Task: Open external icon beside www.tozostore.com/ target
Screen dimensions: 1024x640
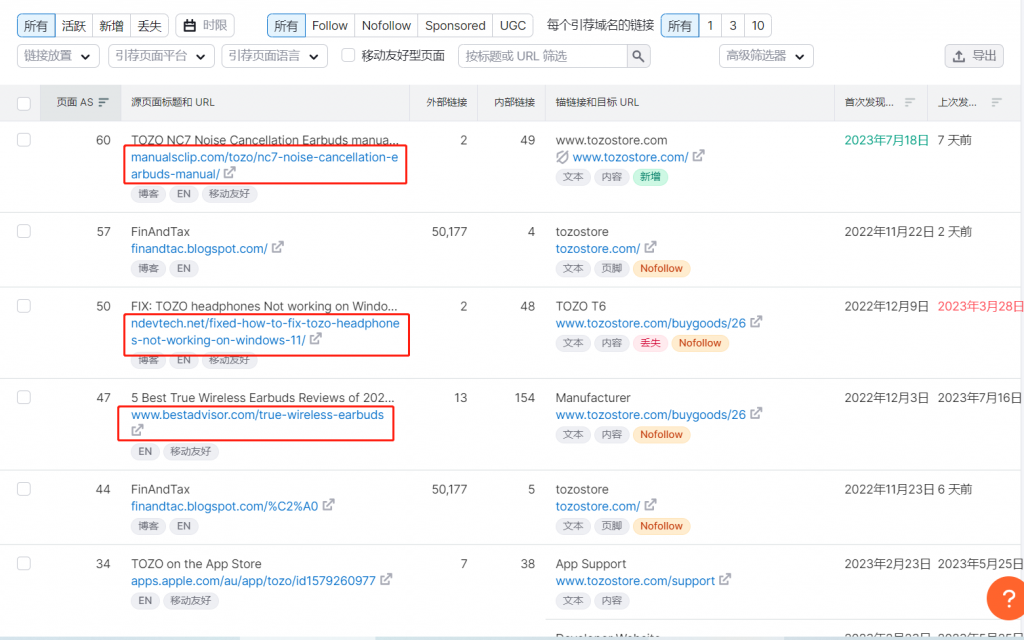Action: point(699,156)
